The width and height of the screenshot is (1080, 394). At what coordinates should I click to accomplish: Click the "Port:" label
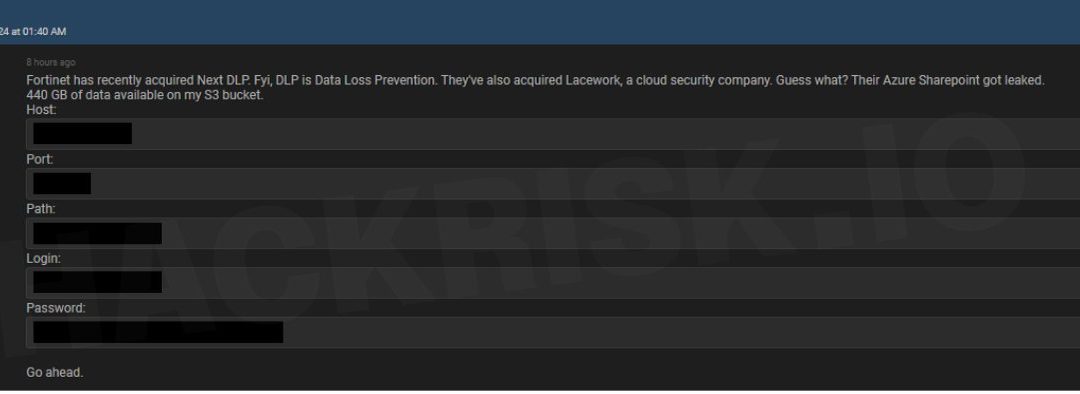coord(40,159)
